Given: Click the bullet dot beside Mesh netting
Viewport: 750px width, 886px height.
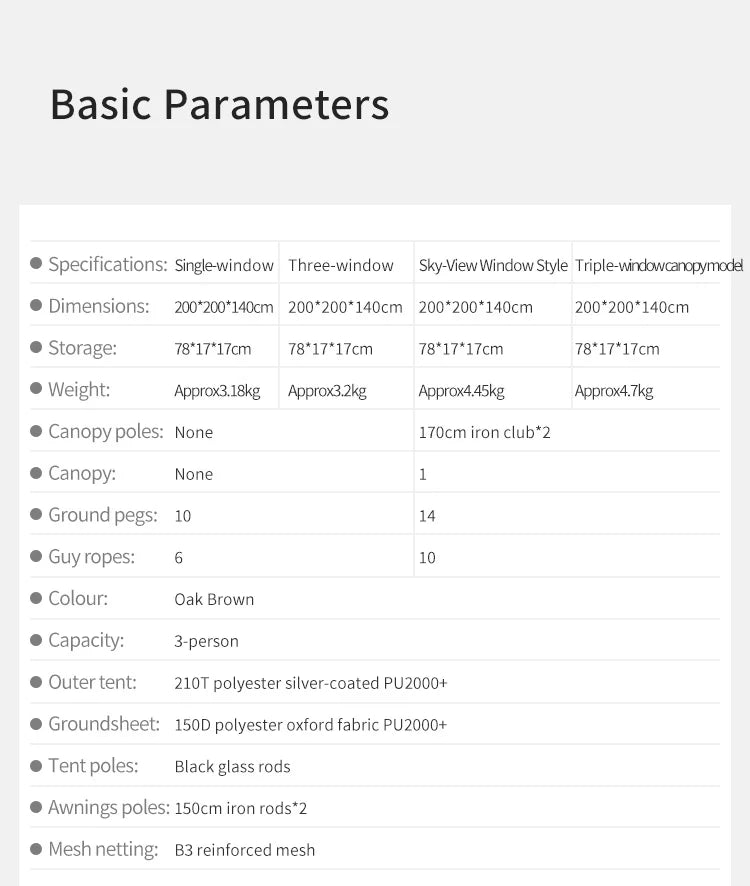Looking at the screenshot, I should 36,849.
